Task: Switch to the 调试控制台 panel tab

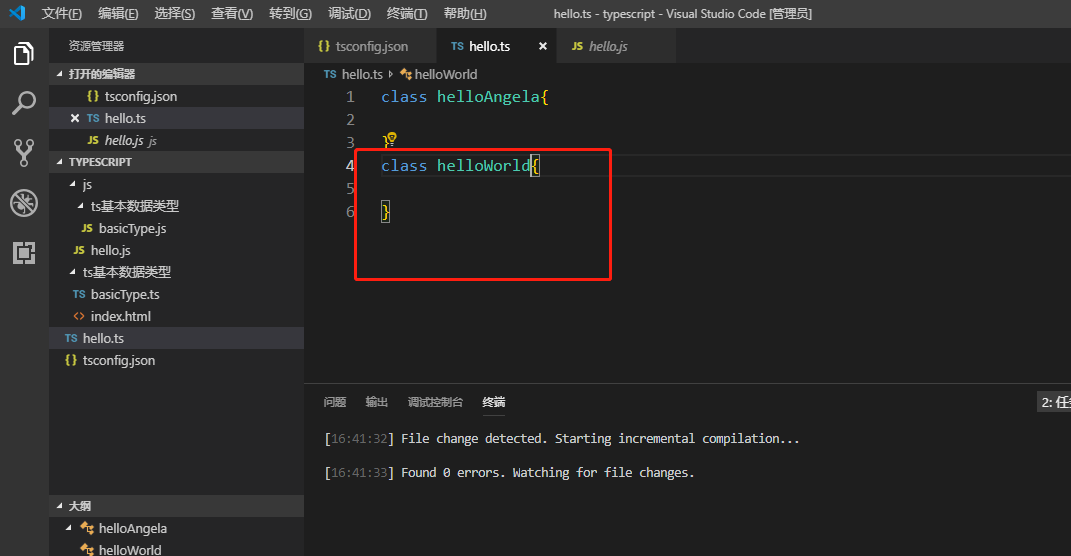Action: tap(435, 402)
